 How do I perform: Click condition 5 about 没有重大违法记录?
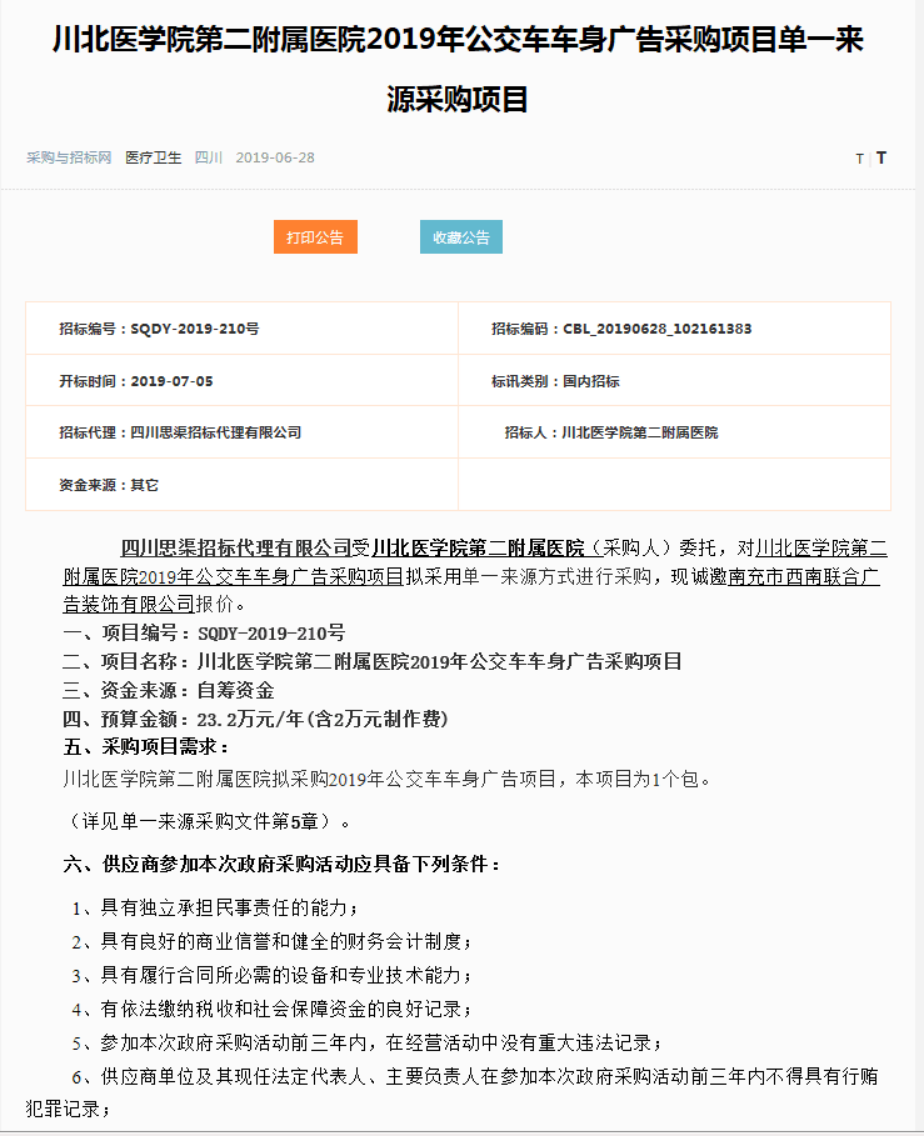366,1043
